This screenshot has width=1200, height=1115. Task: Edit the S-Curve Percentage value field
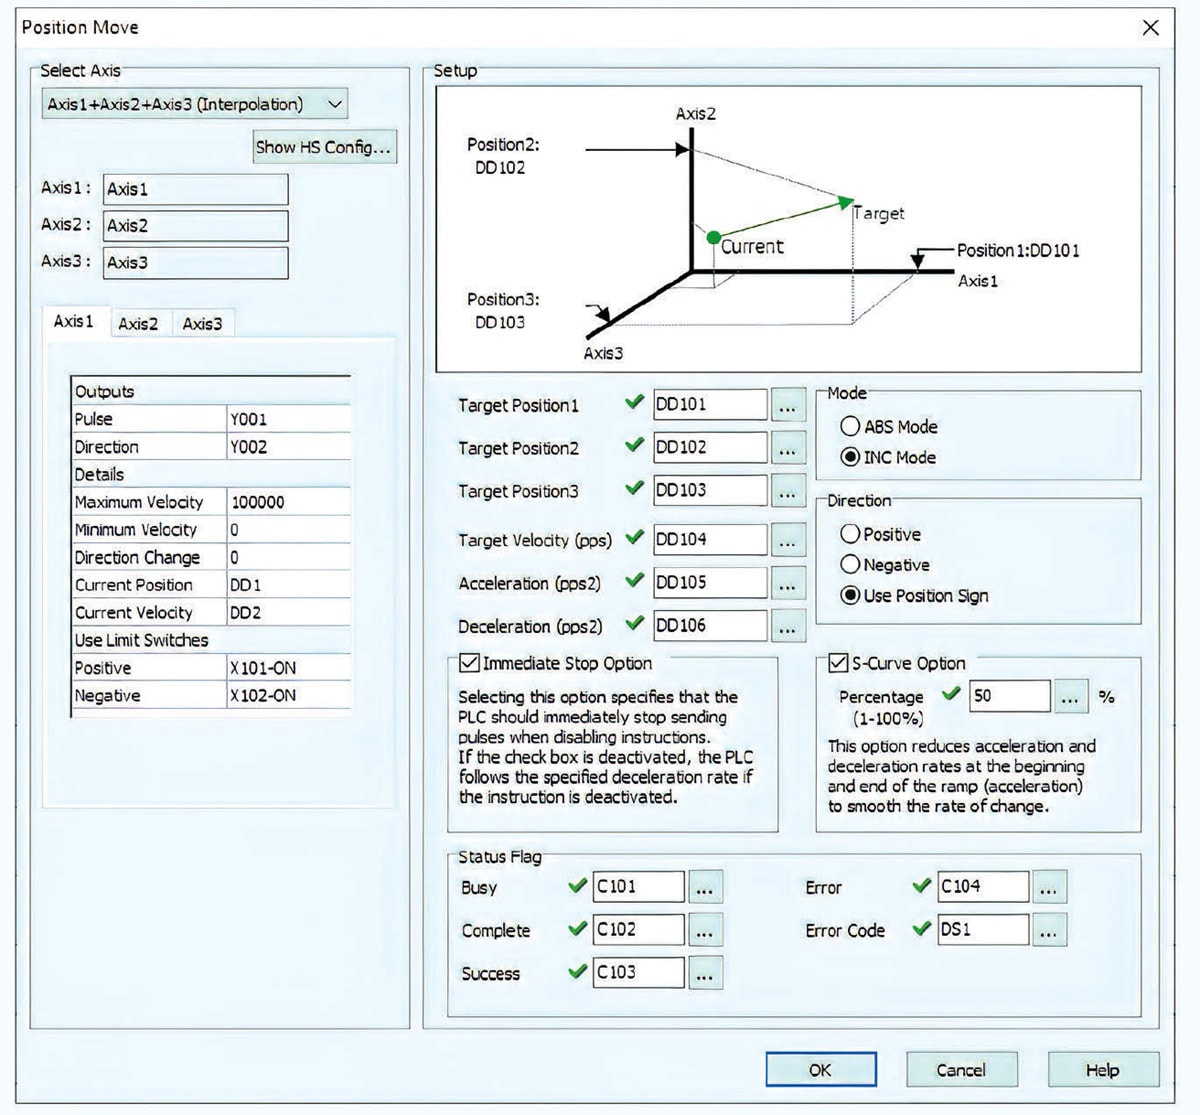(x=1010, y=696)
